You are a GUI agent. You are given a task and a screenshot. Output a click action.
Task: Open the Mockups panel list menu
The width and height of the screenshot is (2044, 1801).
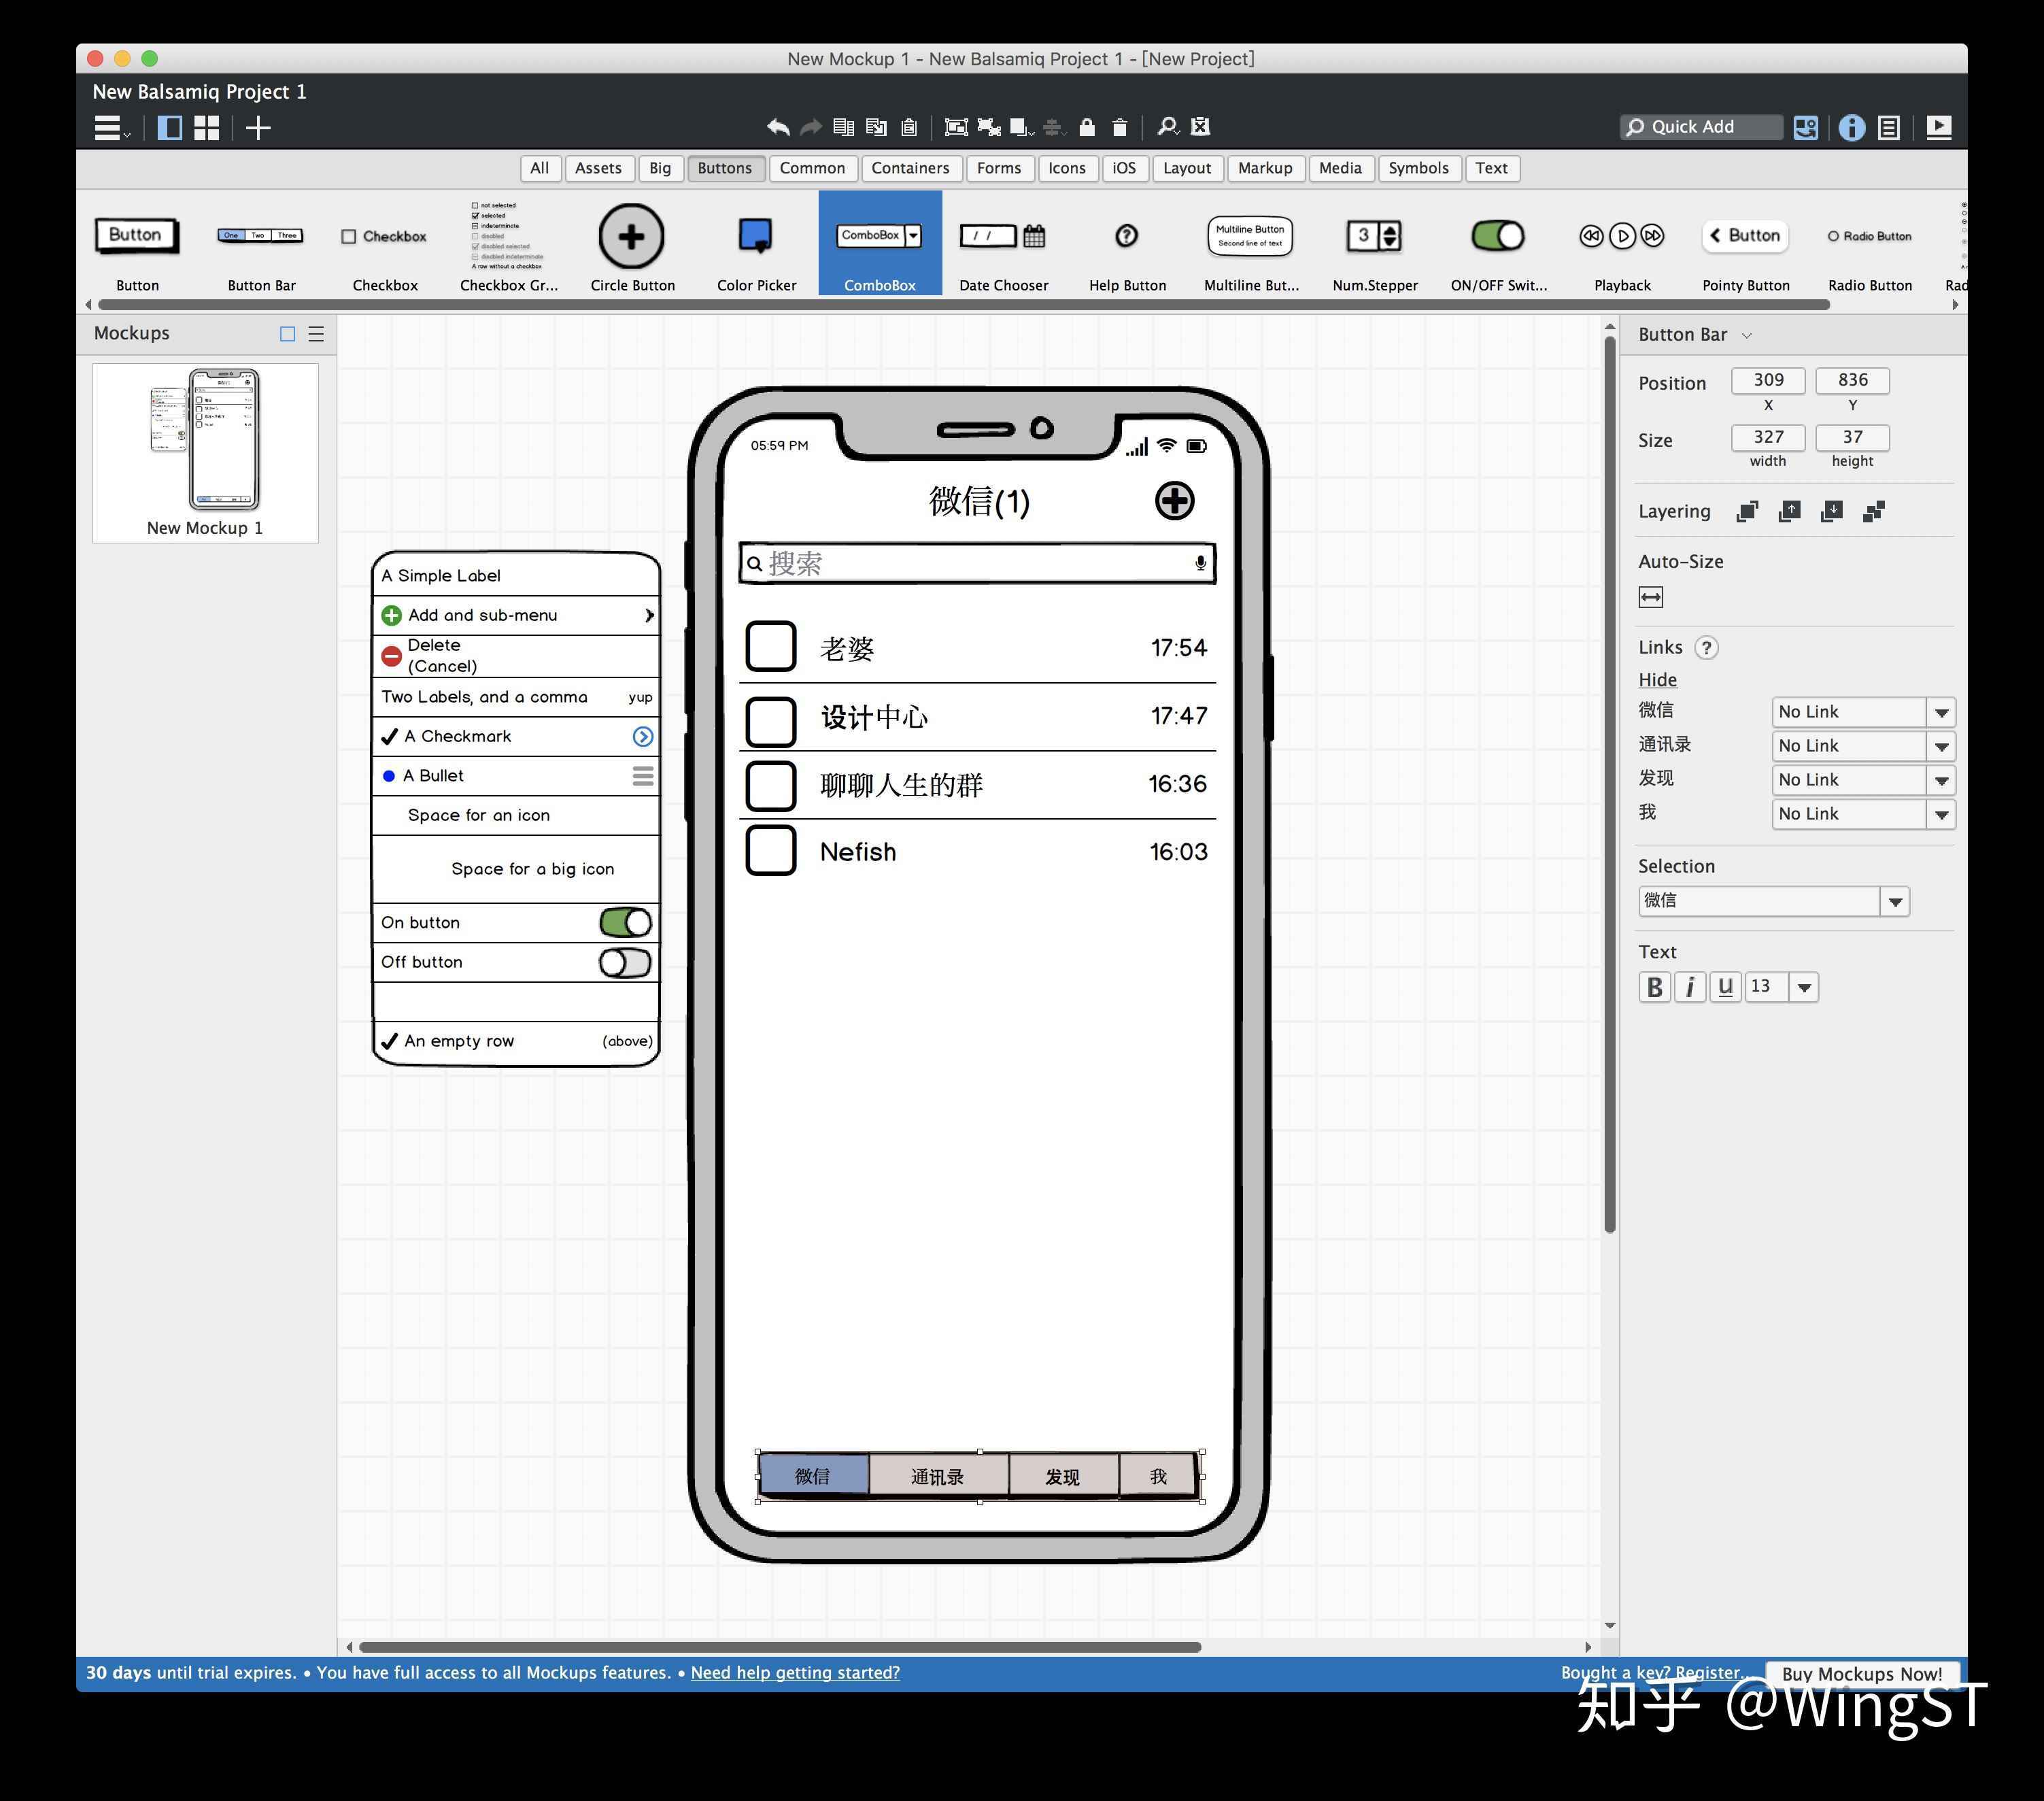(316, 334)
